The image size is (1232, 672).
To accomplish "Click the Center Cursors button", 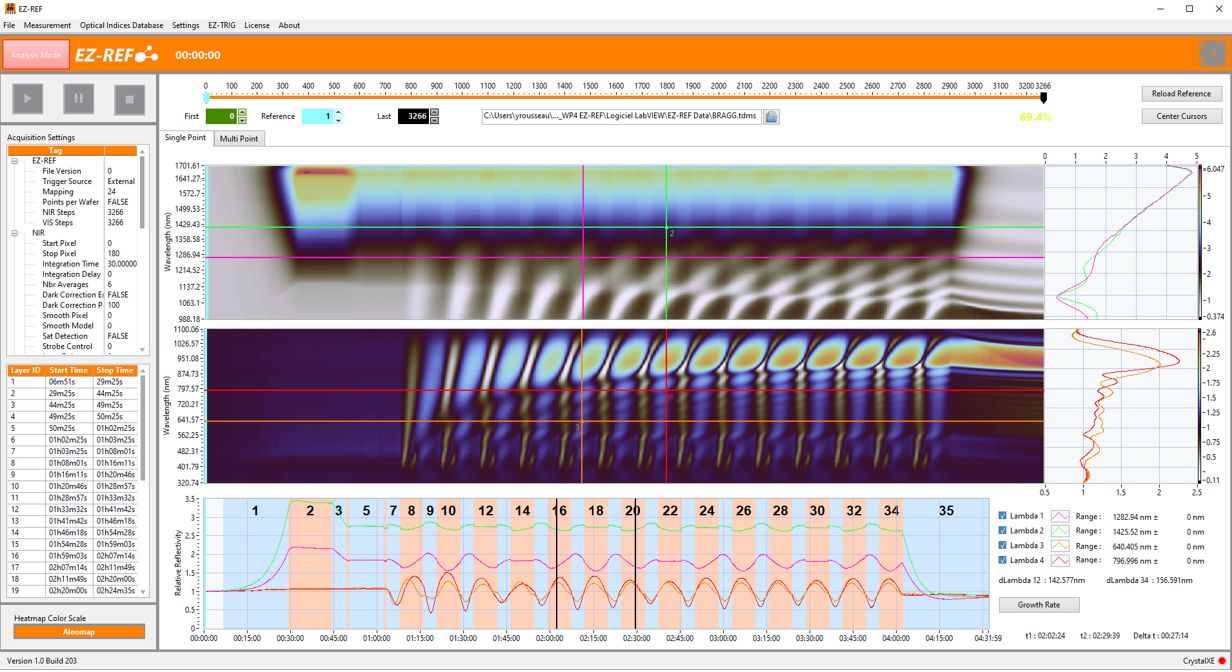I will point(1182,116).
